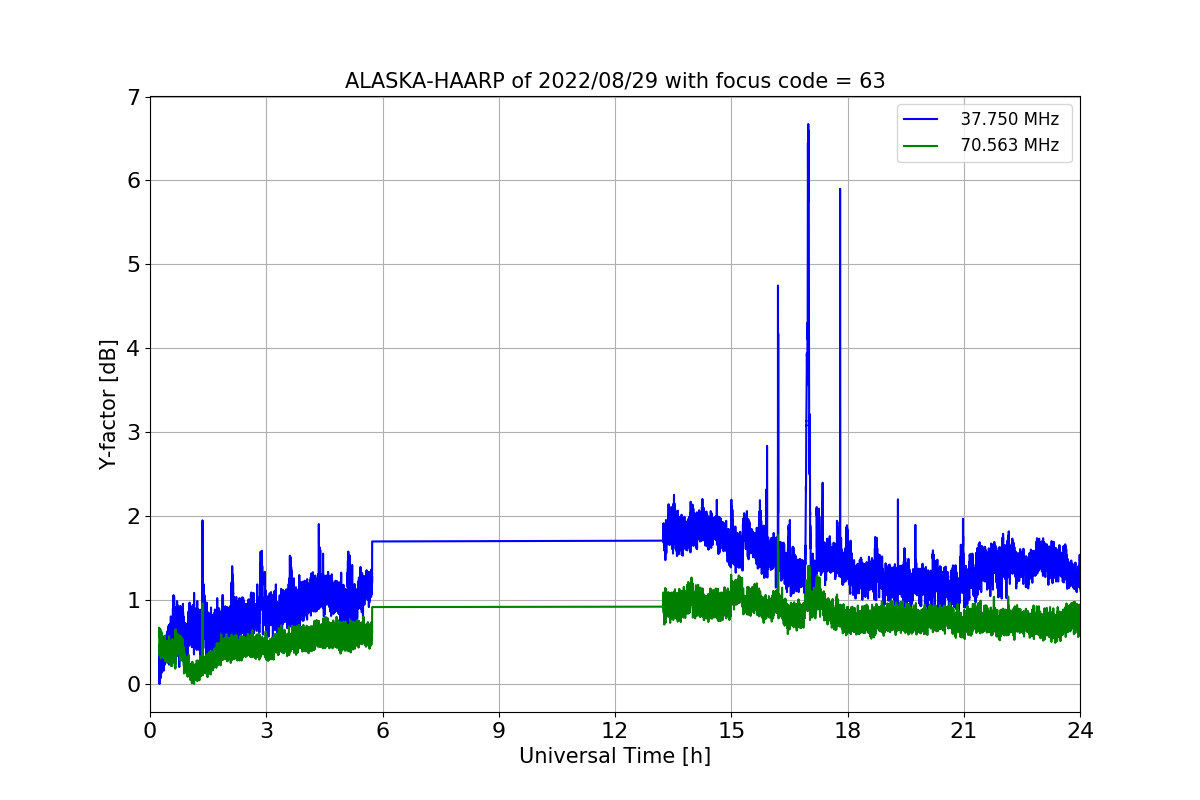This screenshot has height=800, width=1200.
Task: Click x-axis tick label 0
Action: pyautogui.click(x=150, y=731)
